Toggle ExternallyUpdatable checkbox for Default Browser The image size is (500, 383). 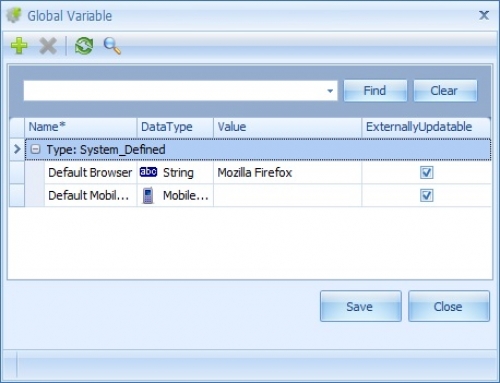pyautogui.click(x=426, y=172)
